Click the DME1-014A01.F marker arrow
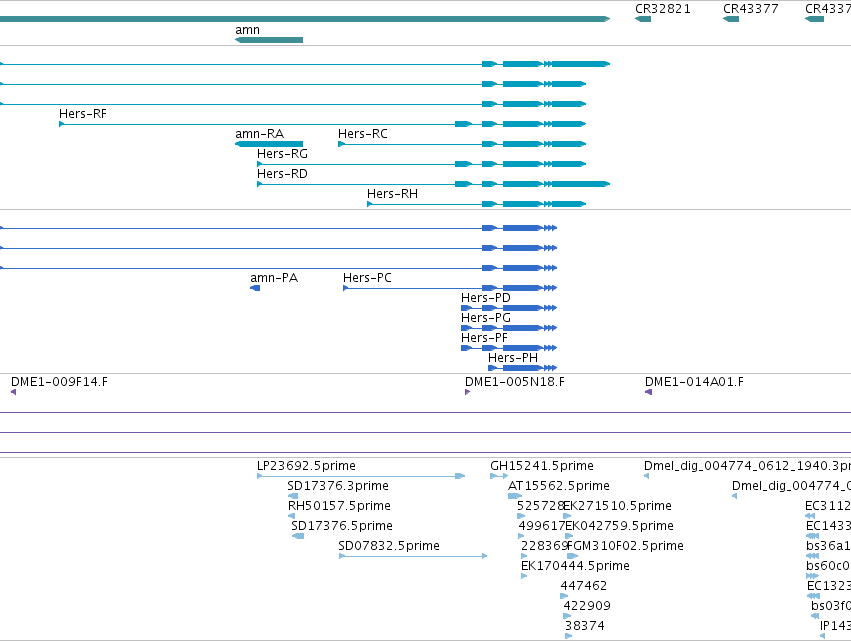This screenshot has height=641, width=851. point(648,392)
